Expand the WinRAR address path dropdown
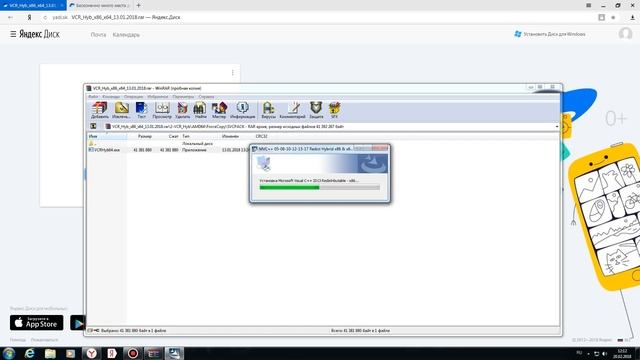The image size is (640, 360). point(557,127)
